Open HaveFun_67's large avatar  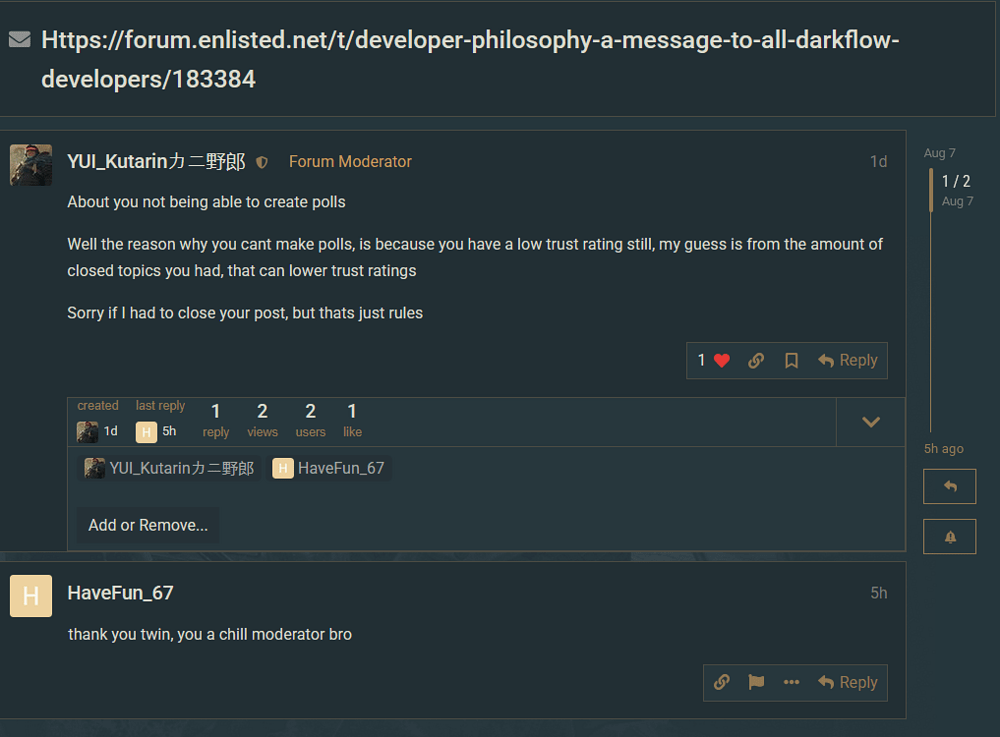pyautogui.click(x=31, y=596)
